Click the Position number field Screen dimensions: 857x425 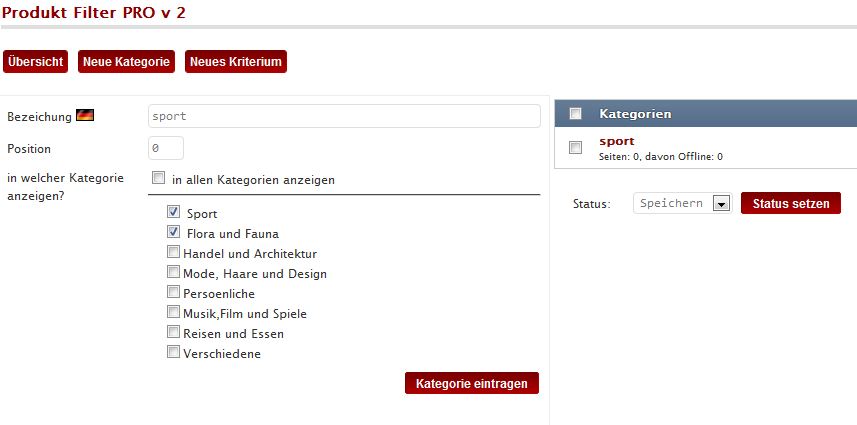pos(166,148)
